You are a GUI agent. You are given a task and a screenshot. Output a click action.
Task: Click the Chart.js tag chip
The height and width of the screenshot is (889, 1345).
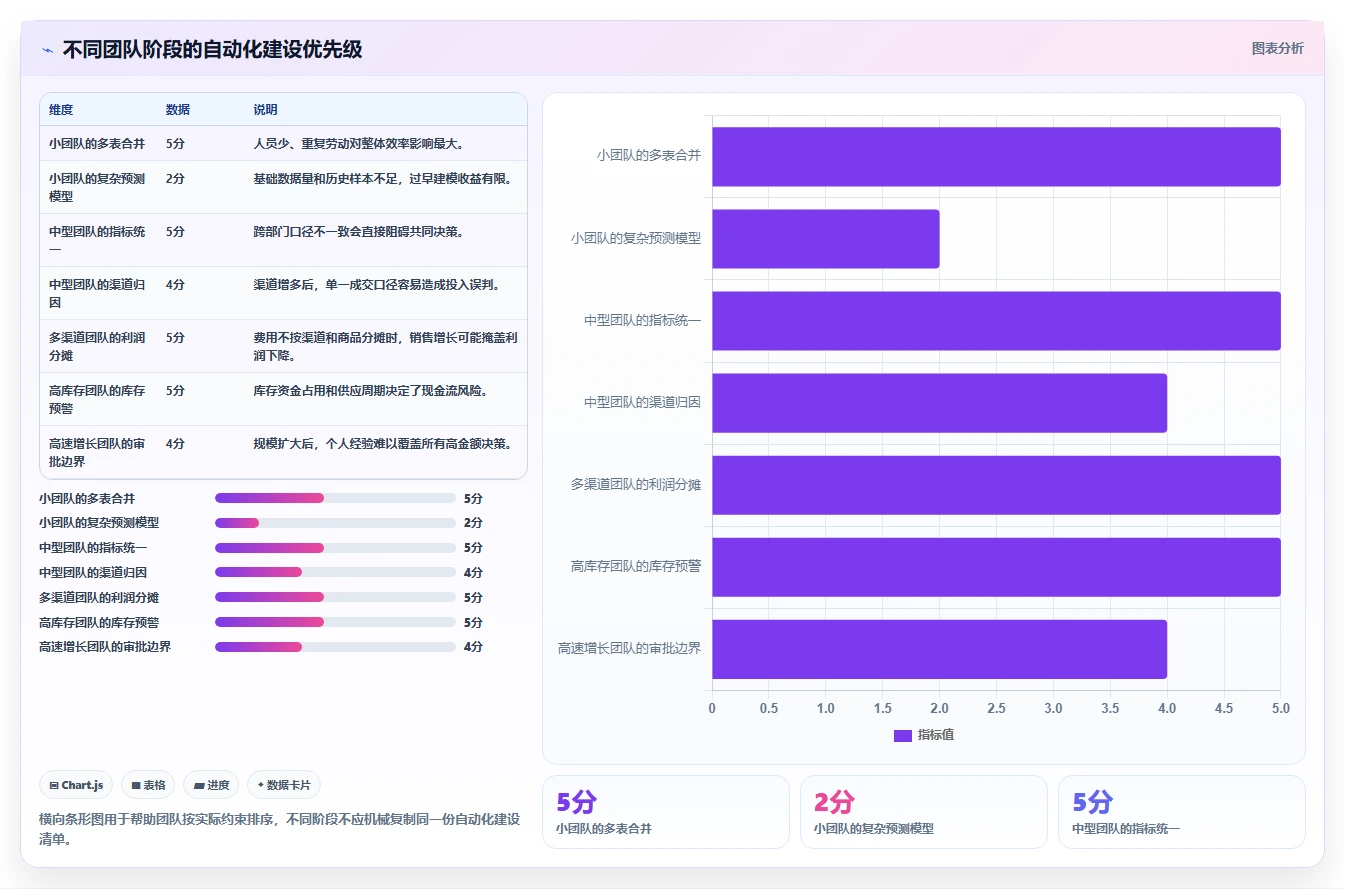click(77, 785)
